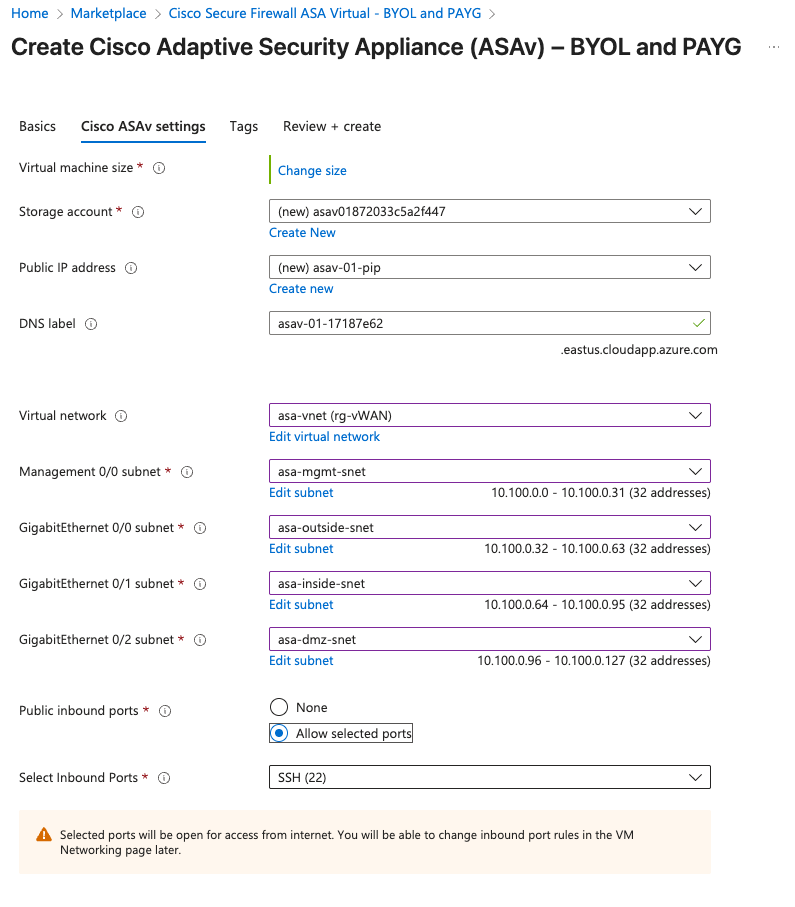795x907 pixels.
Task: Go to Review + create tab
Action: [x=332, y=127]
